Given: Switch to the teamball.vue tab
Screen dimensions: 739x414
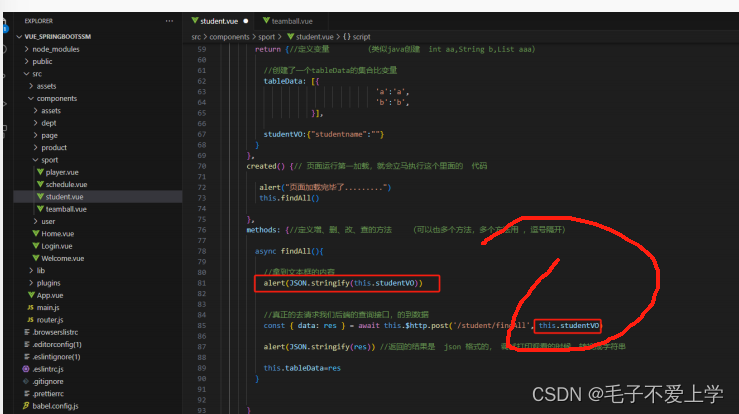Looking at the screenshot, I should point(291,21).
